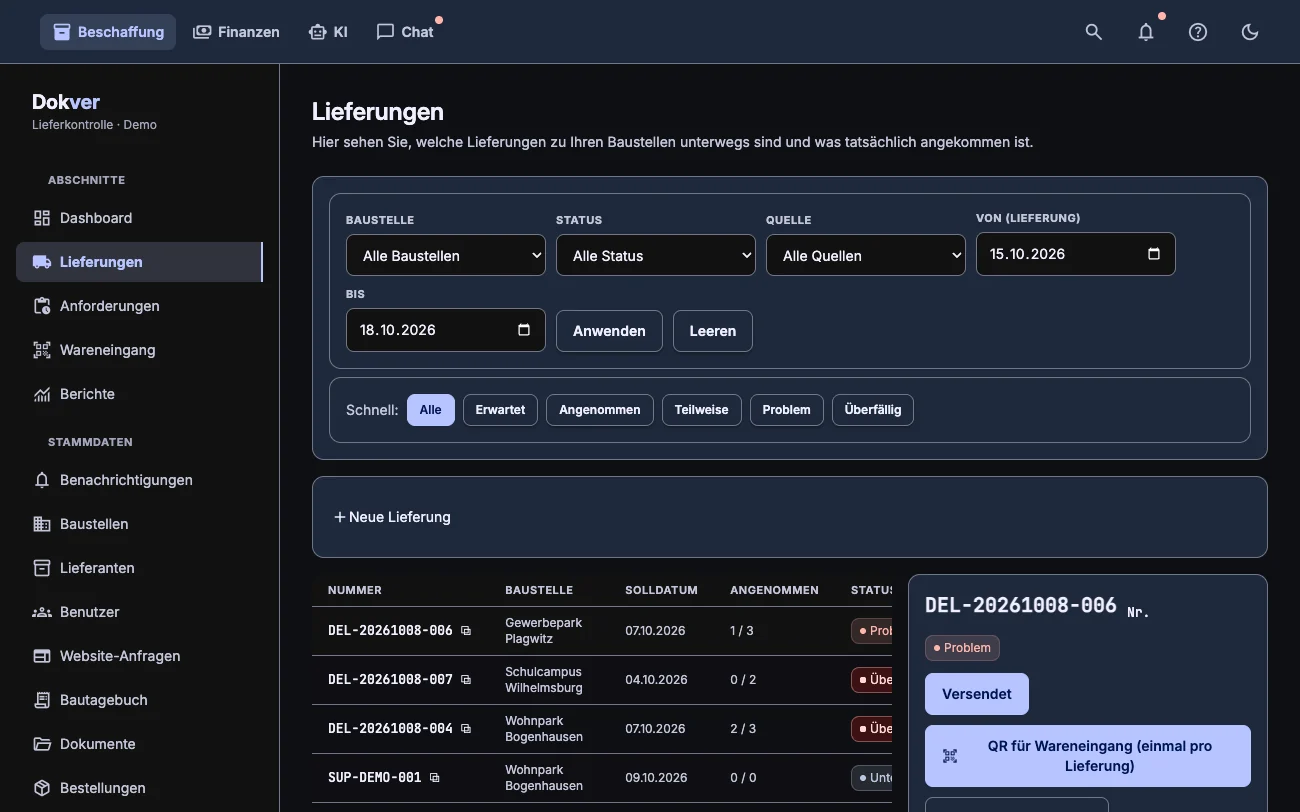Switch to the Finanzen tab
This screenshot has width=1300, height=812.
236,32
